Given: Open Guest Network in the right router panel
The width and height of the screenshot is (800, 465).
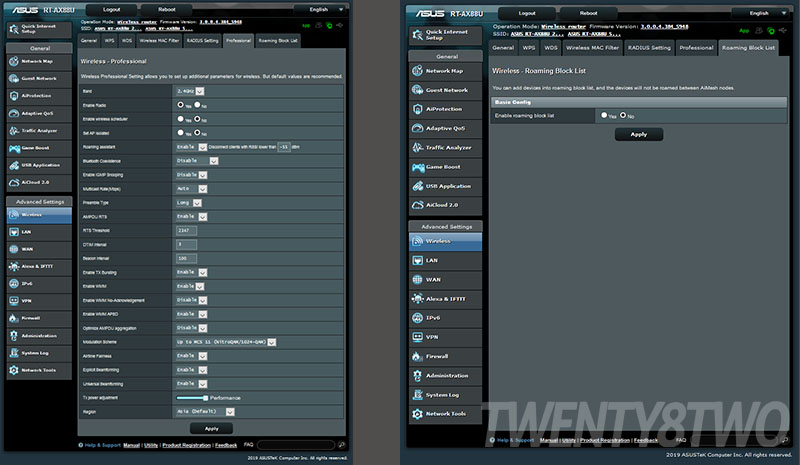Looking at the screenshot, I should point(445,90).
